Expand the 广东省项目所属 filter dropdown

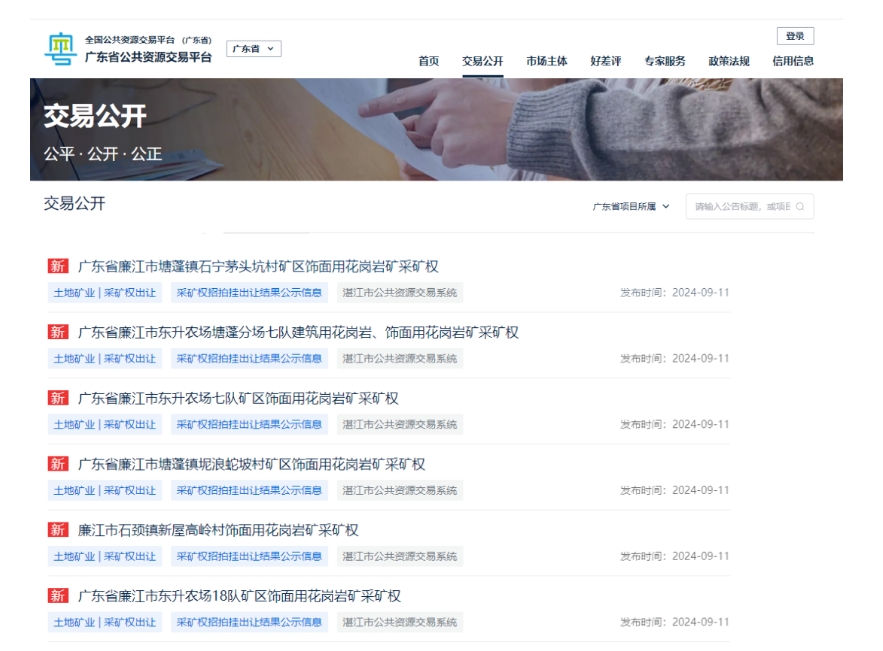pos(630,207)
